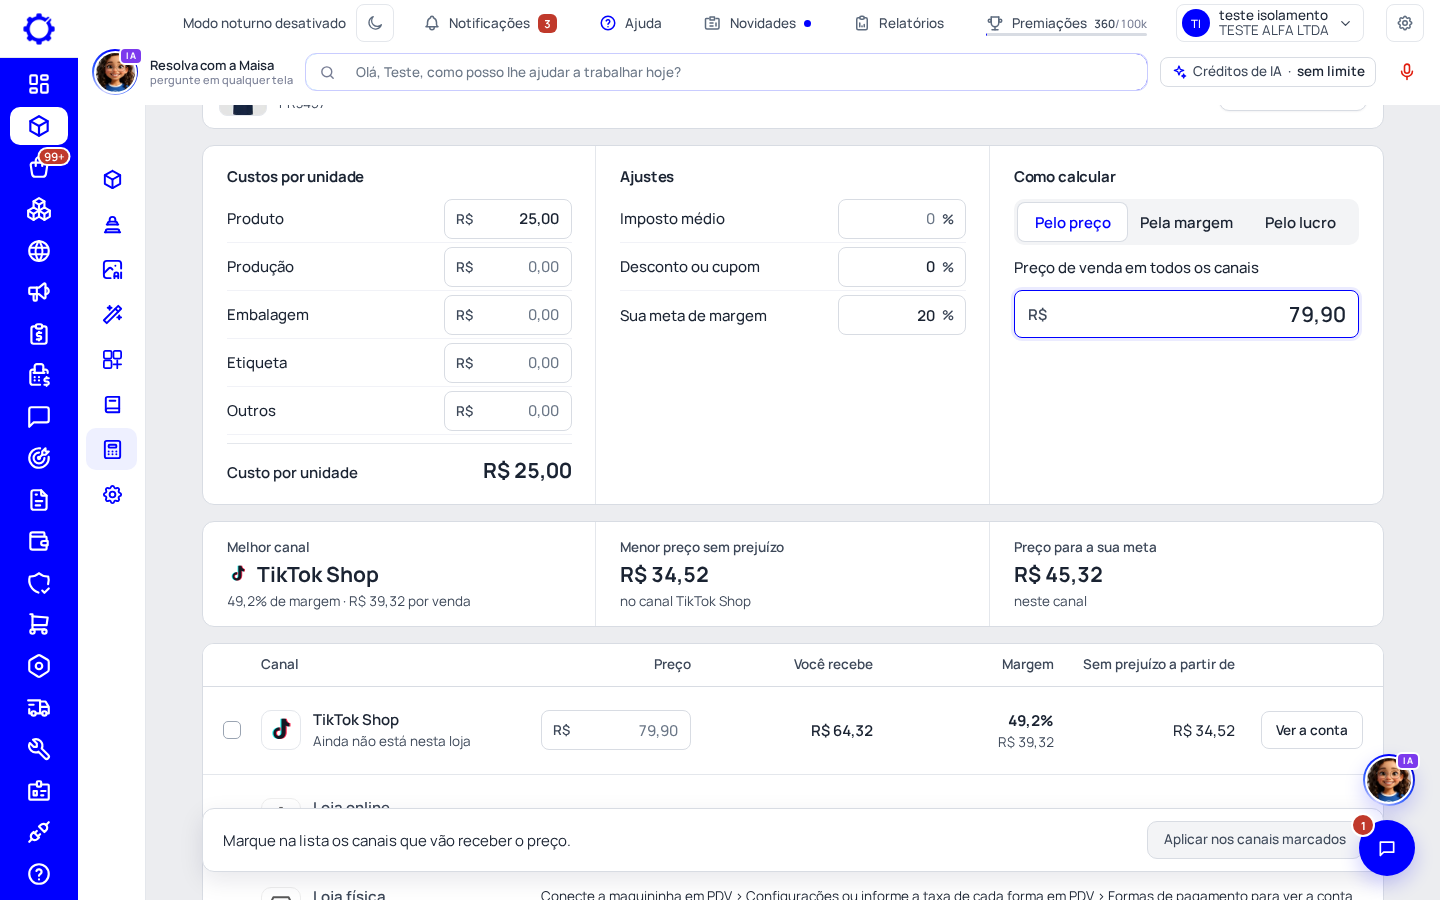Screen dimensions: 1440x900
Task: Click the Produto cost input field
Action: point(508,219)
